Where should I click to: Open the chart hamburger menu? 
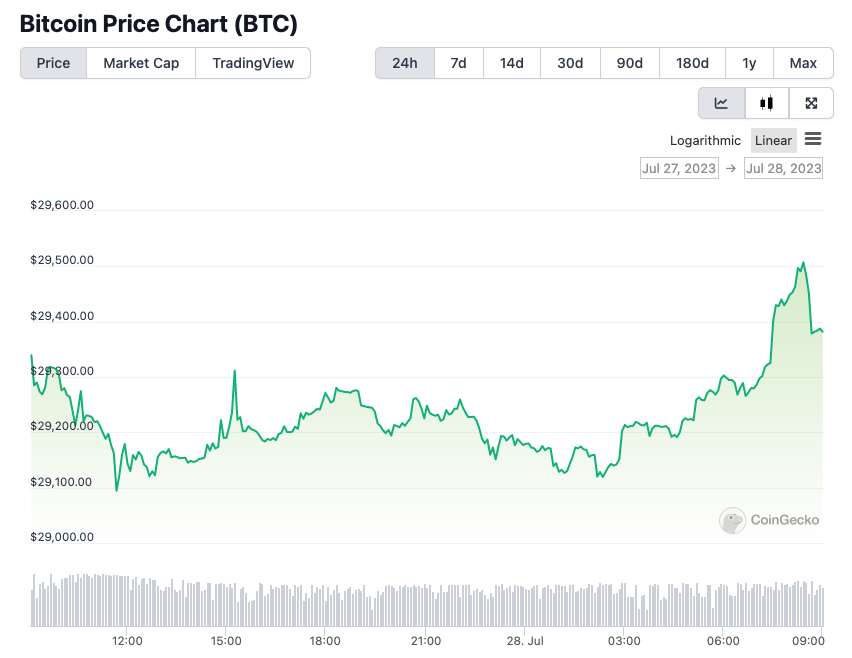(813, 140)
